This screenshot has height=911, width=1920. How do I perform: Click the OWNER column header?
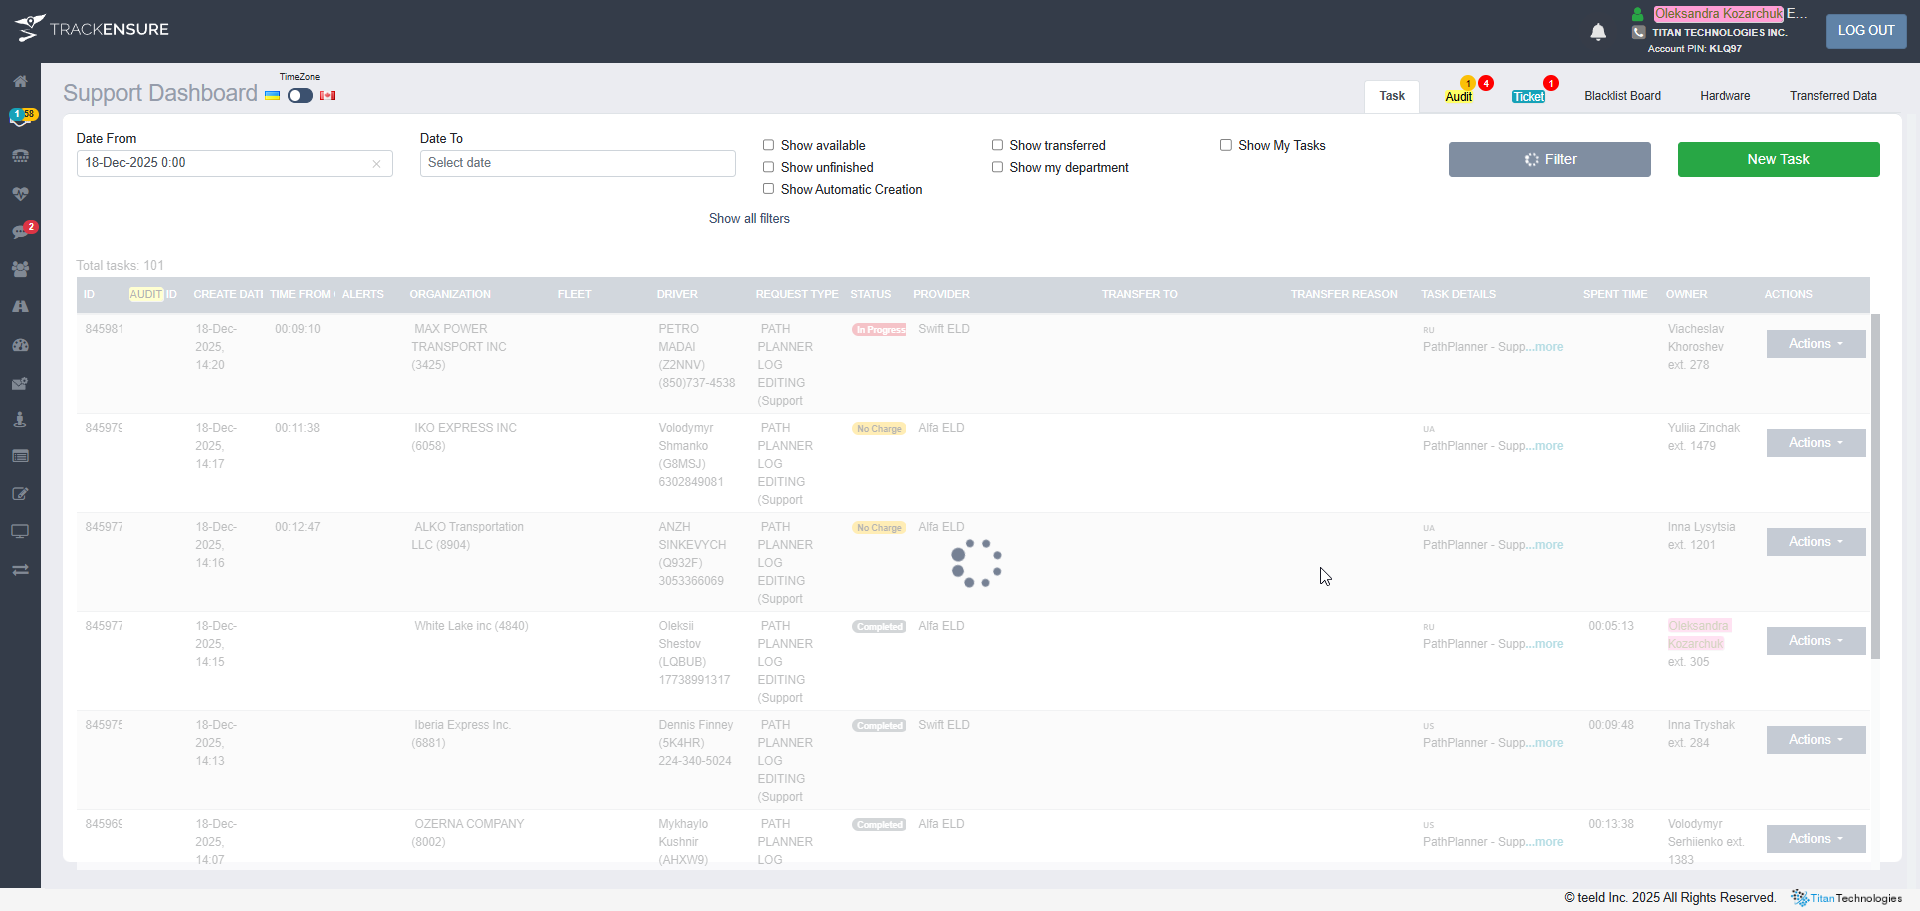click(x=1686, y=295)
